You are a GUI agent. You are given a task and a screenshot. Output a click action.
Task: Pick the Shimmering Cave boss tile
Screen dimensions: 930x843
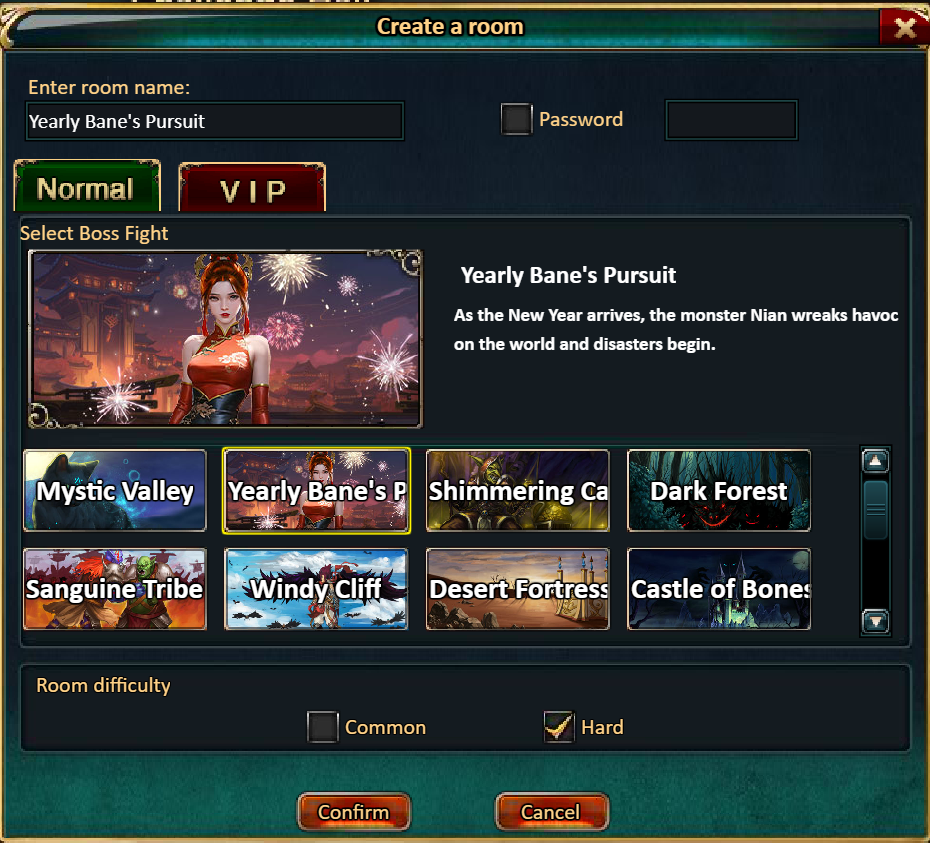coord(518,491)
